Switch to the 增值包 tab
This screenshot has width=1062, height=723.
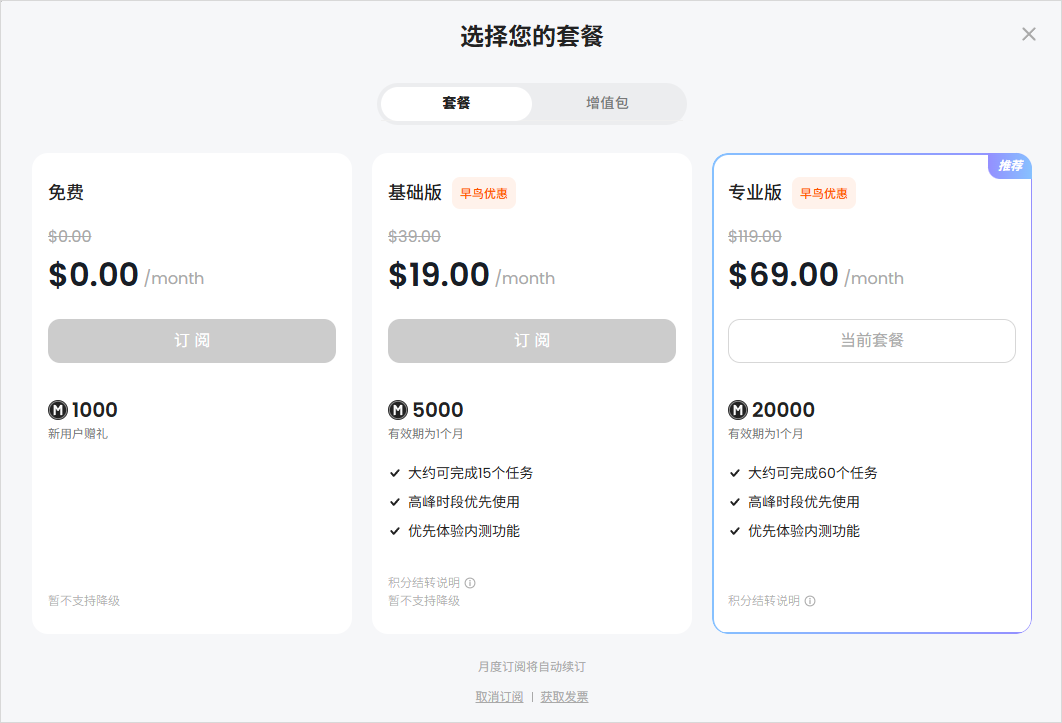coord(608,104)
